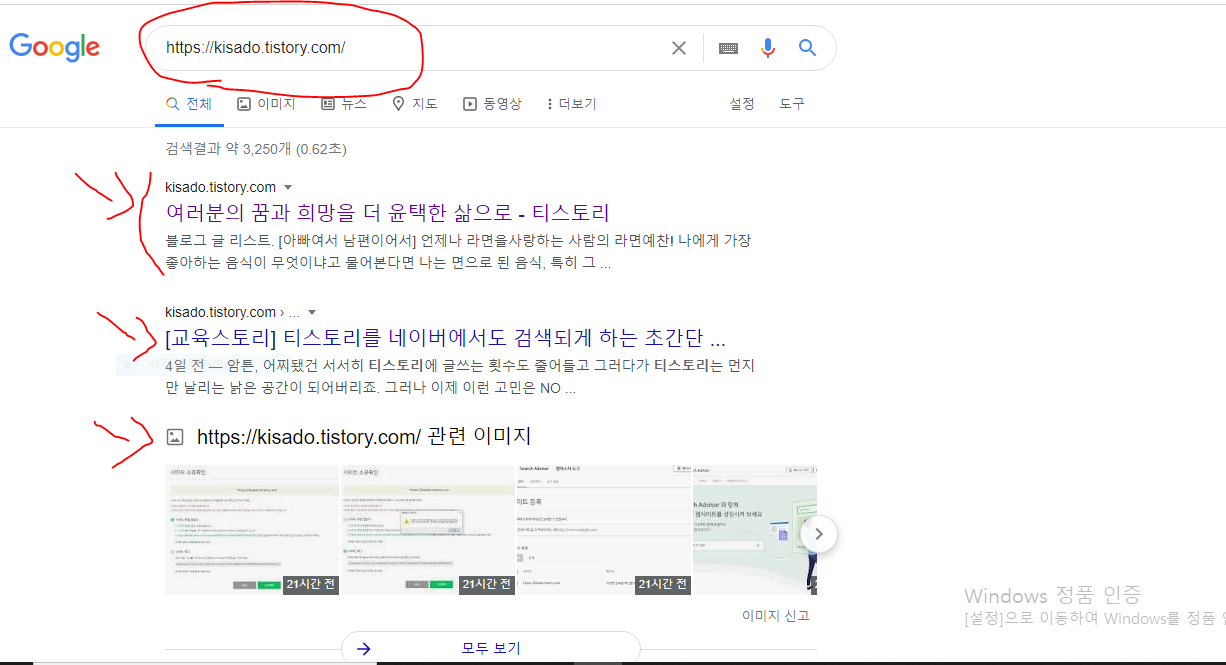Viewport: 1226px width, 665px height.
Task: Click the 이미지 신고 link
Action: point(776,616)
